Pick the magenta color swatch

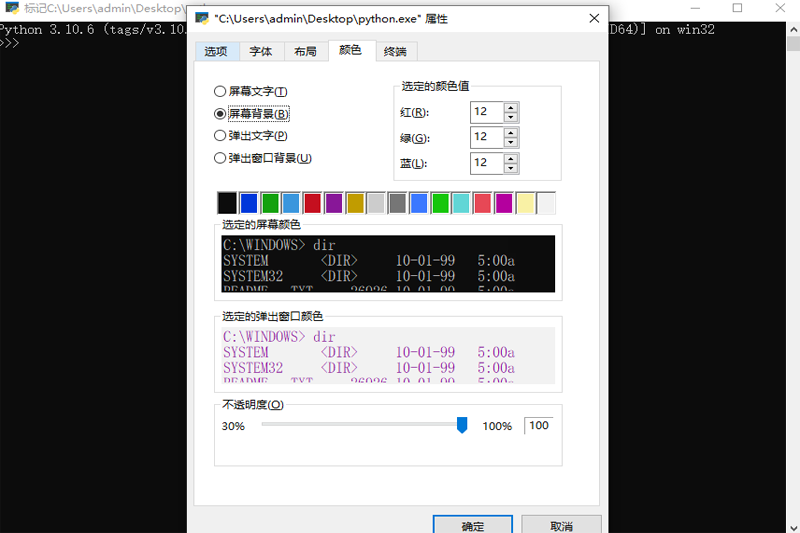(504, 203)
